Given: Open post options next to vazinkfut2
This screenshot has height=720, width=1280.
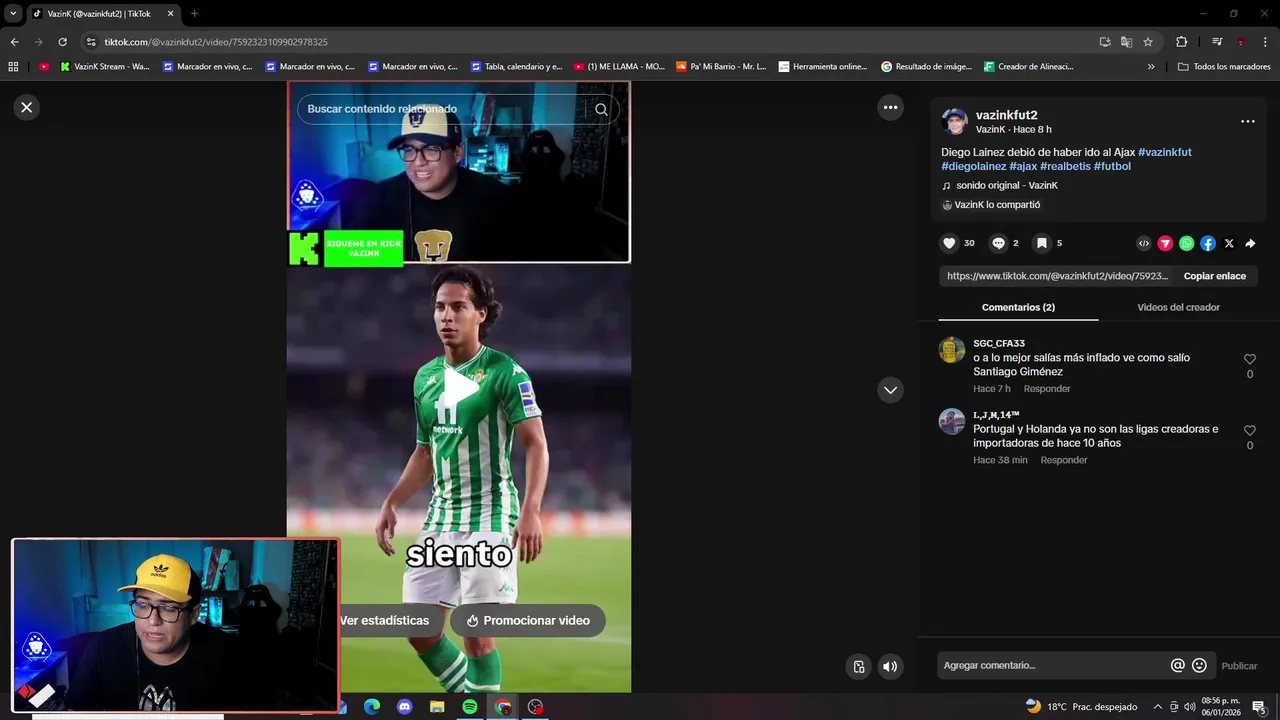Looking at the screenshot, I should click(1247, 121).
